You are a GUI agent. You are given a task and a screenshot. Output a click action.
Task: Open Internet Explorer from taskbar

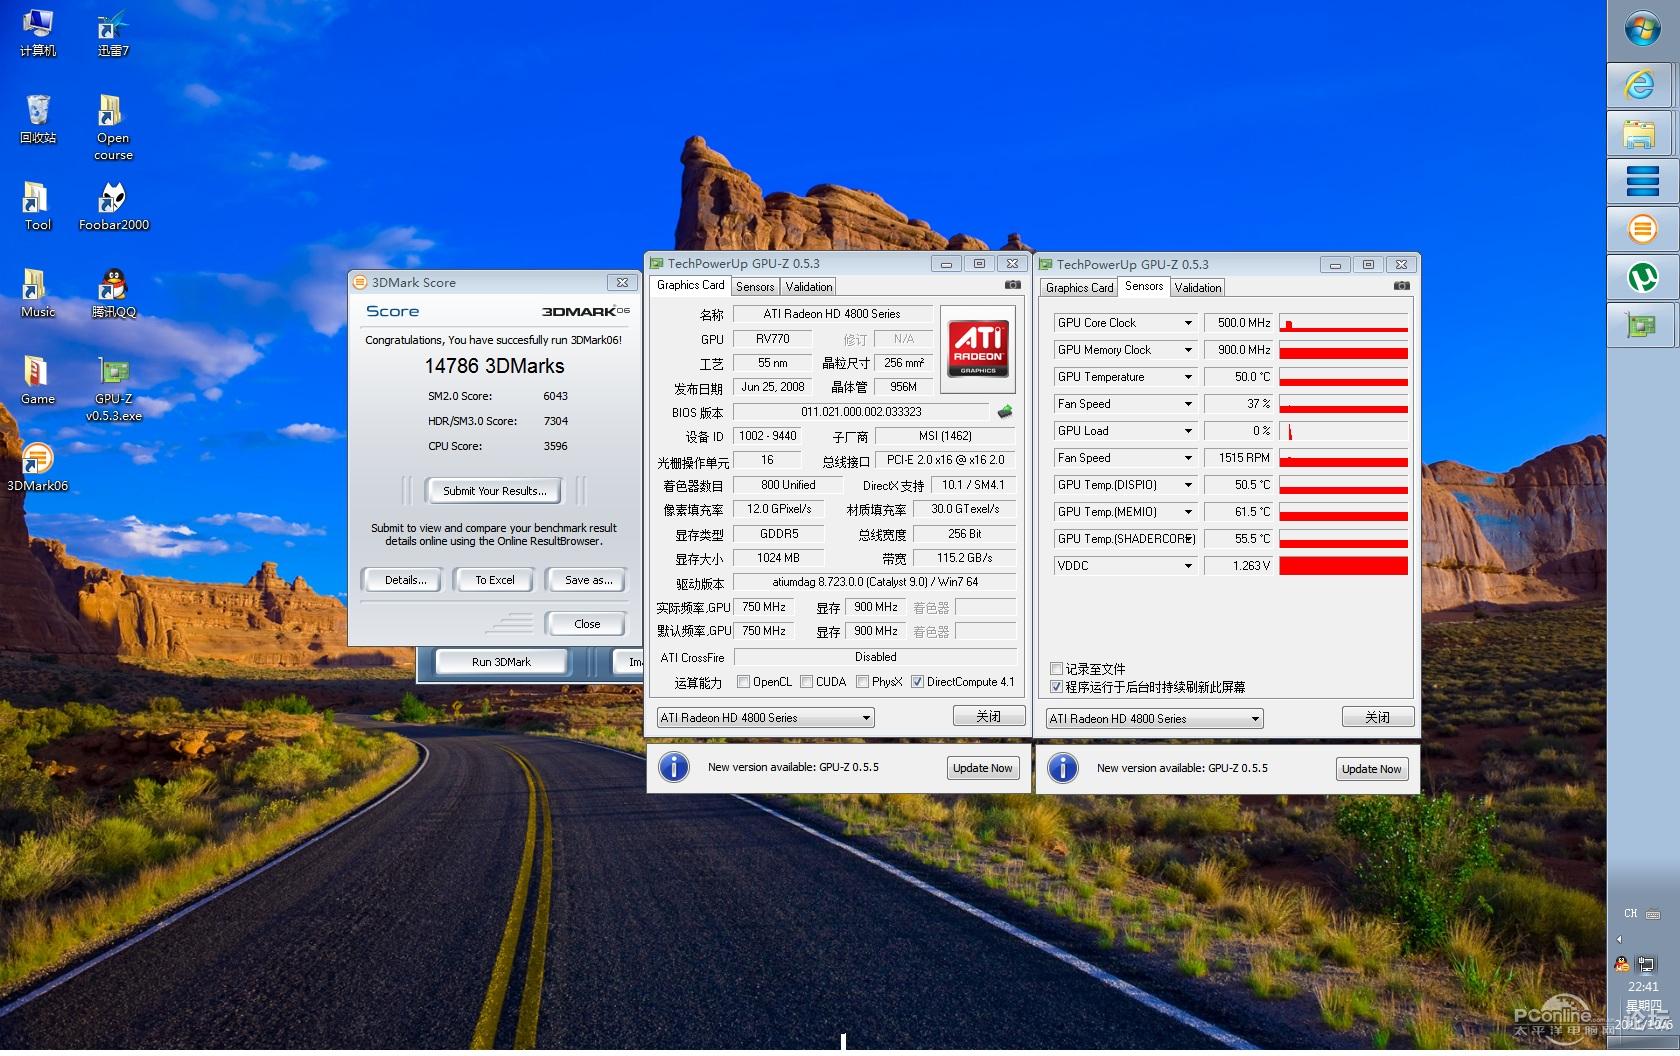tap(1642, 85)
